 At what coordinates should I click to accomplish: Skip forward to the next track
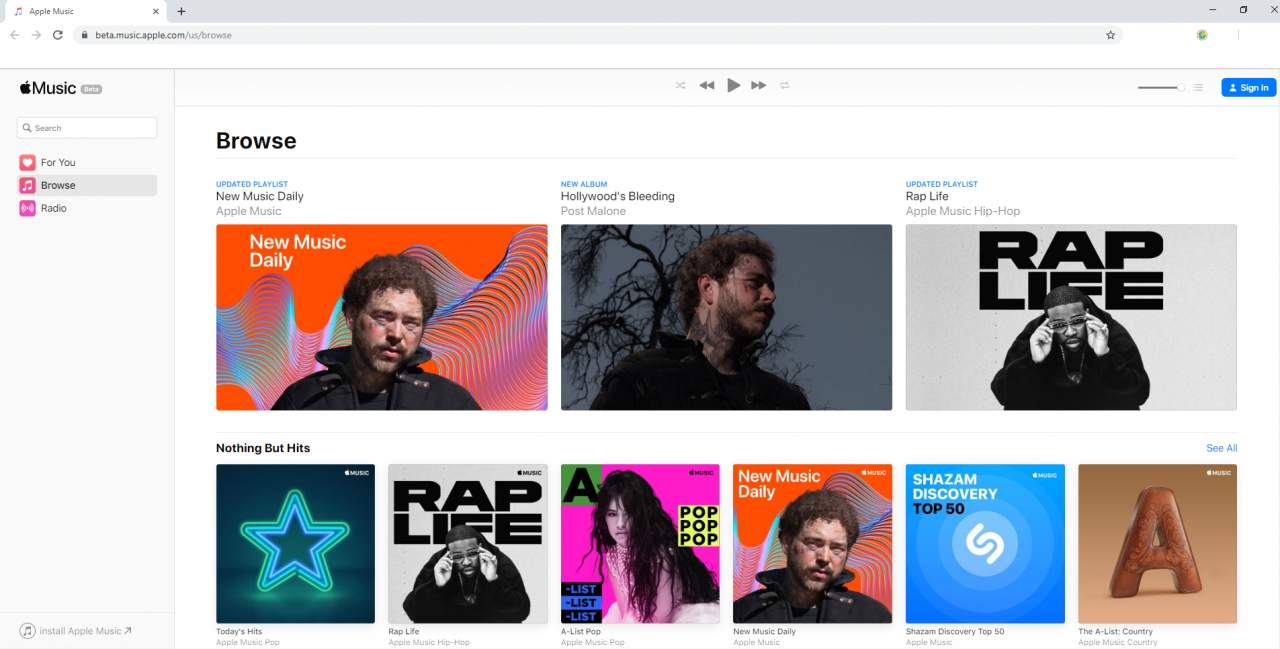coord(759,86)
